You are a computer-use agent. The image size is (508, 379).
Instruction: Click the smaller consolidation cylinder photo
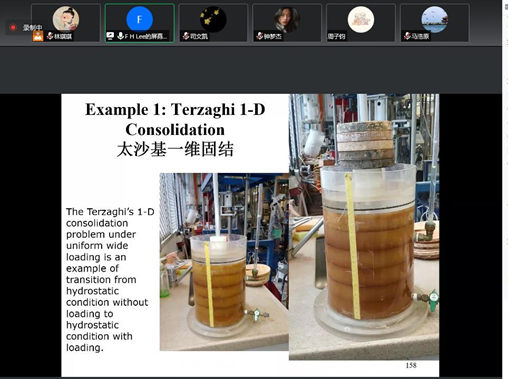[x=224, y=262]
